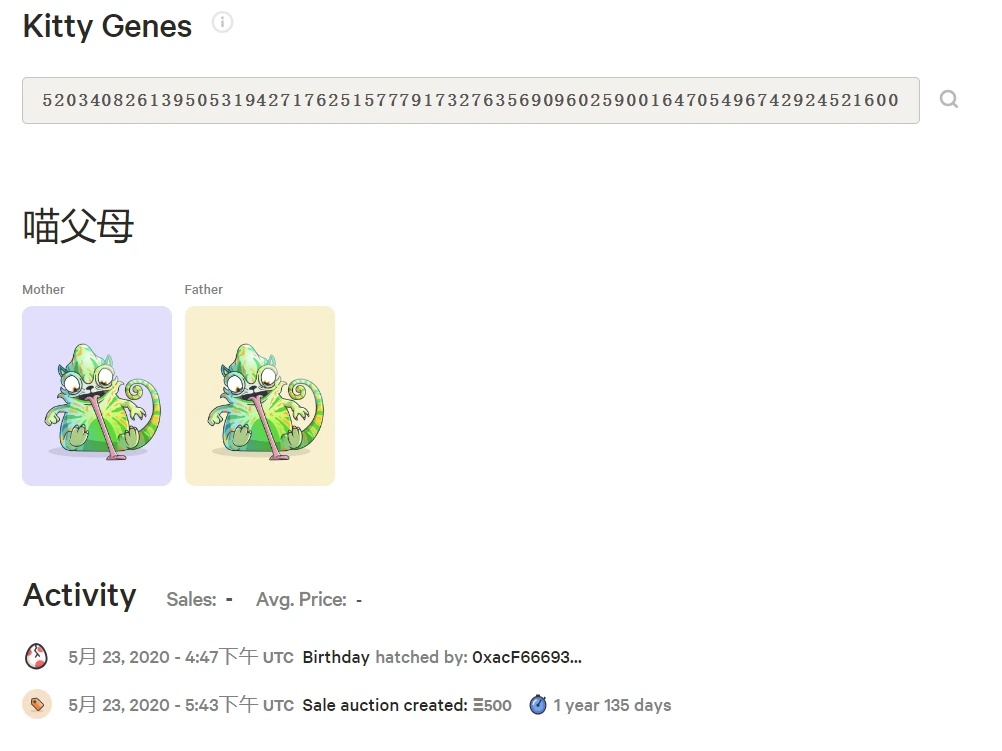Click the 喵父母 section heading
The width and height of the screenshot is (1002, 751).
coord(78,227)
